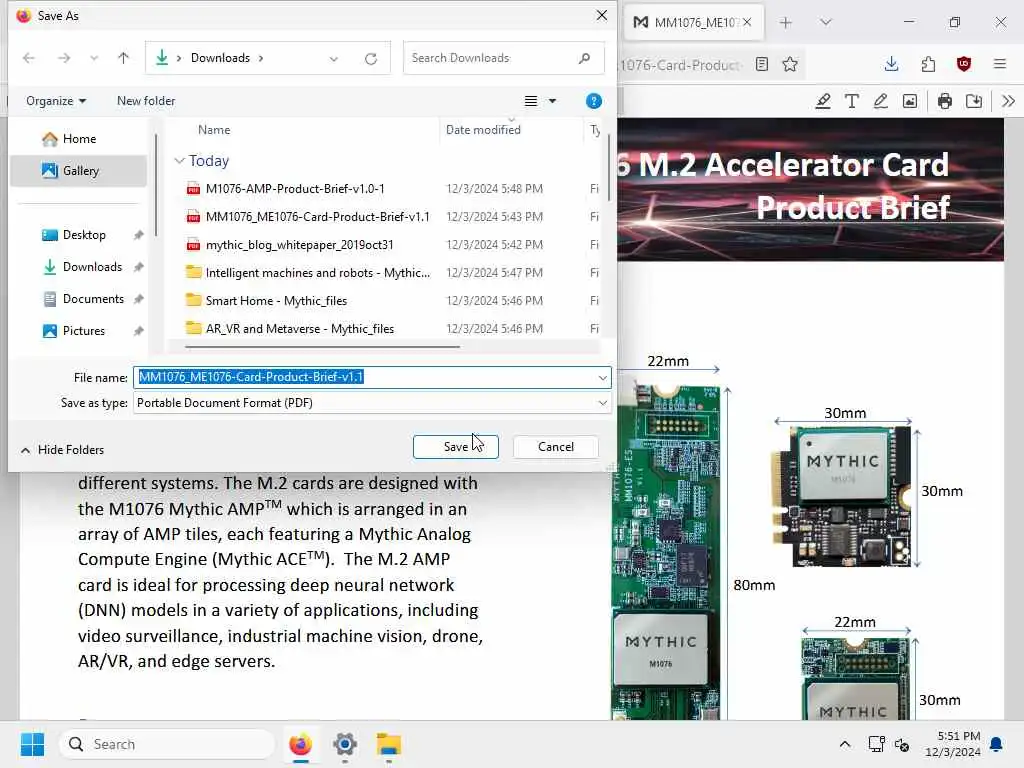Open Firefox from taskbar
Image resolution: width=1024 pixels, height=768 pixels.
pos(300,744)
